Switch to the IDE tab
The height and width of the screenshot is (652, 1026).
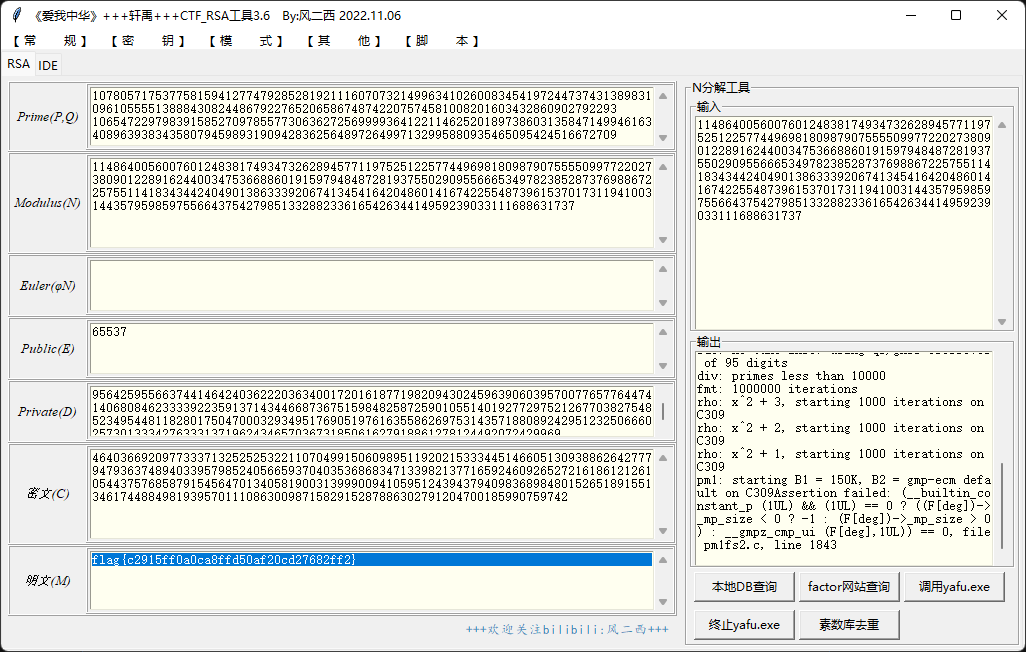(48, 65)
